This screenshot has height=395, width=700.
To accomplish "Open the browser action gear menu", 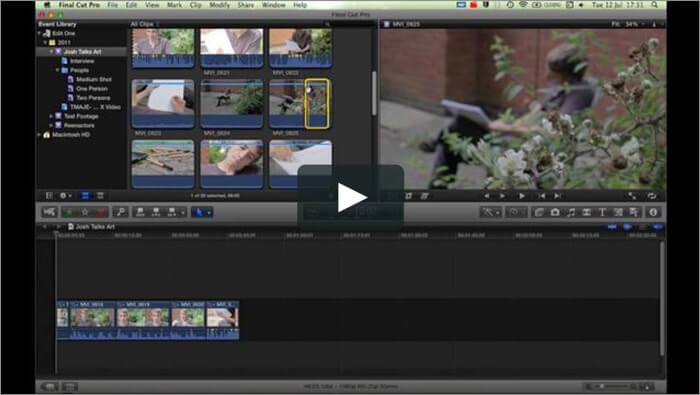I will click(65, 196).
